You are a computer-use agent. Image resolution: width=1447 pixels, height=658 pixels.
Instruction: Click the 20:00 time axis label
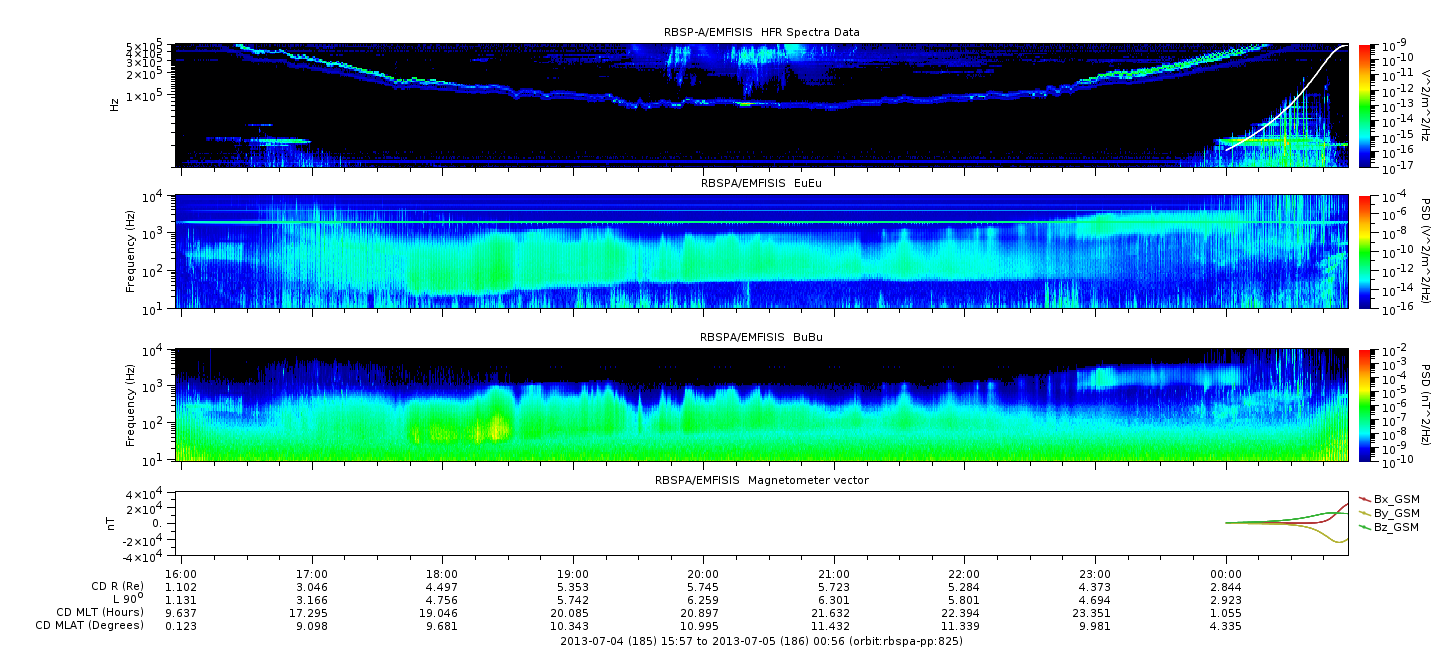(703, 562)
